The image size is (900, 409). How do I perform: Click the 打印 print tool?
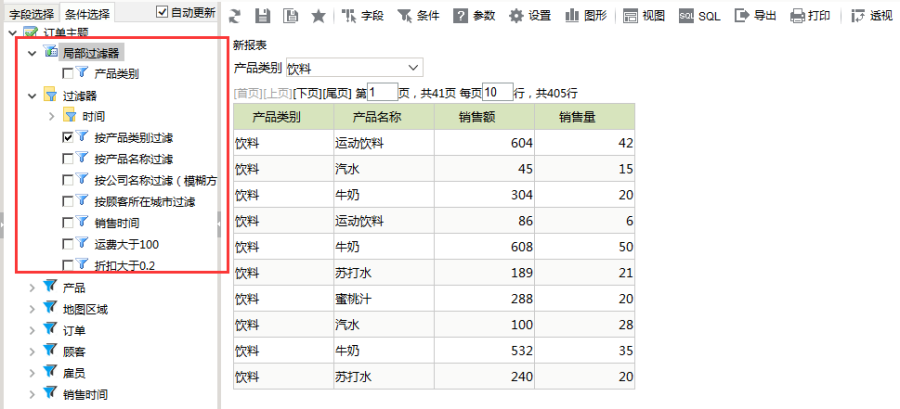tap(810, 15)
